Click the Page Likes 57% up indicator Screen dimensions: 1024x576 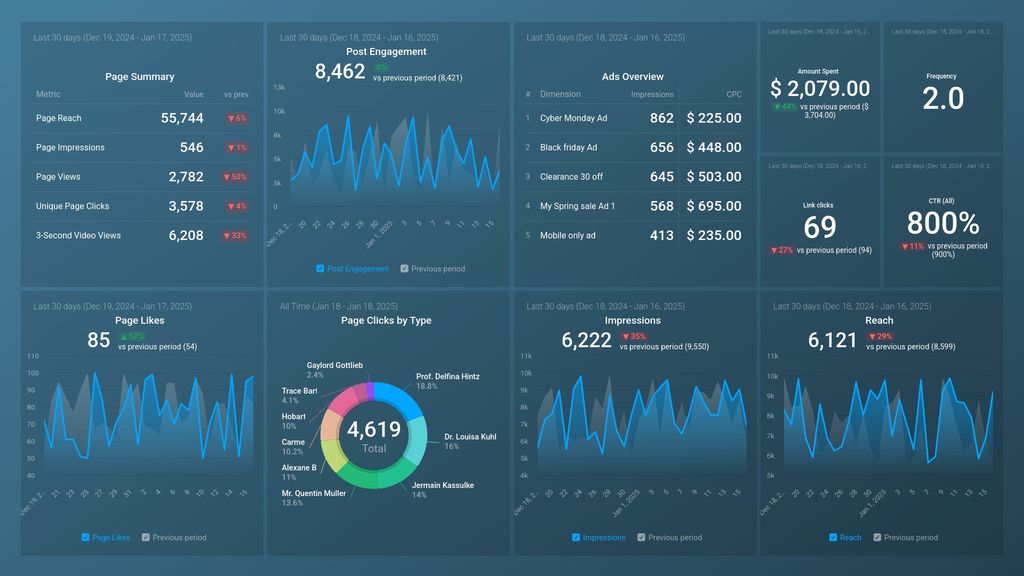tap(132, 336)
